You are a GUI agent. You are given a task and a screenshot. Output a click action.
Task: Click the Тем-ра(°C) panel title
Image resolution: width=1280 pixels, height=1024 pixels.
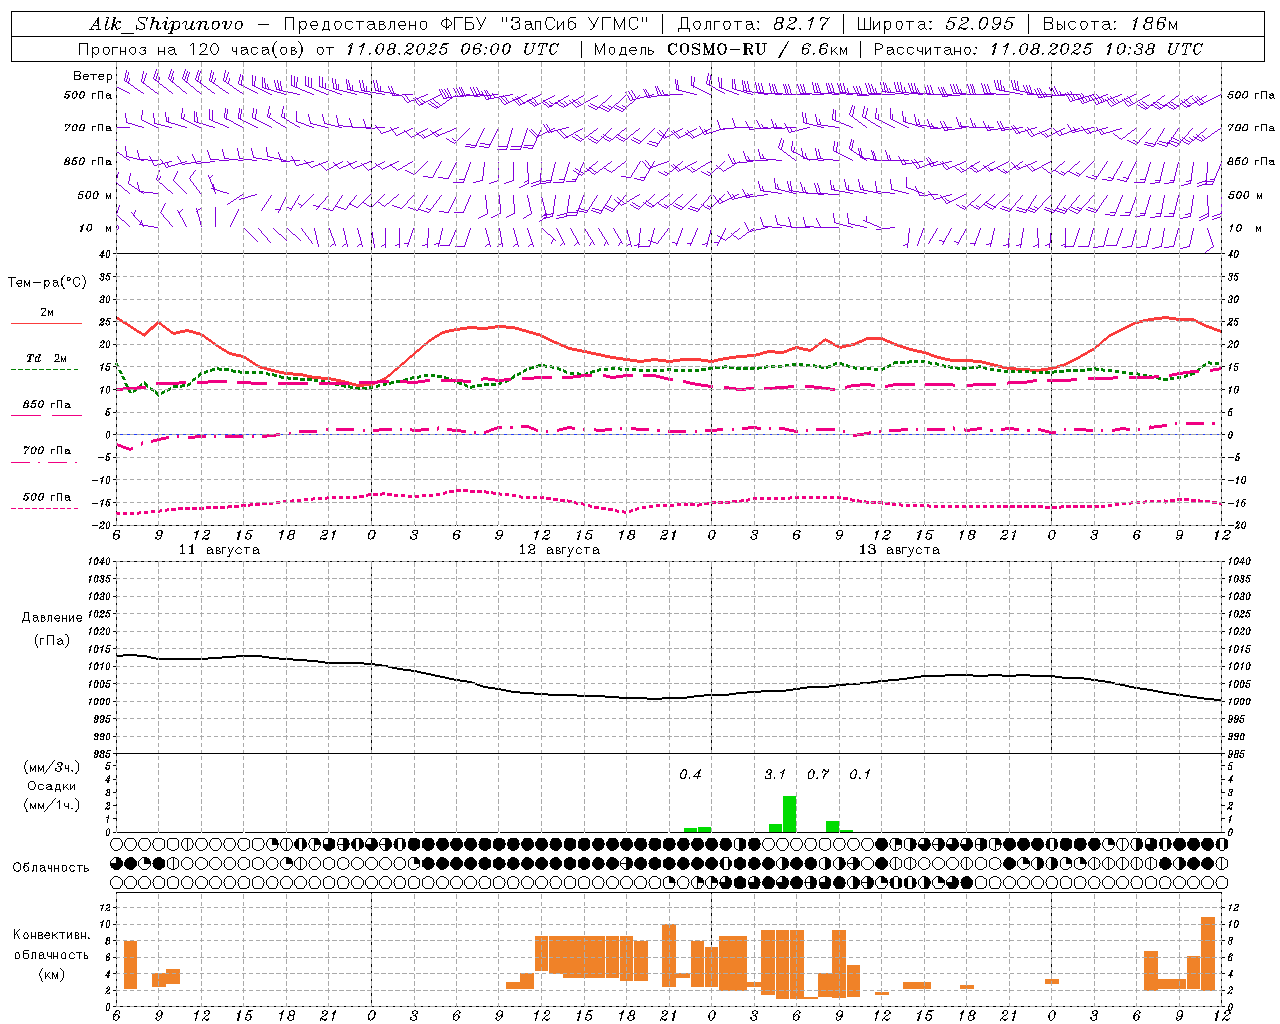tap(47, 283)
